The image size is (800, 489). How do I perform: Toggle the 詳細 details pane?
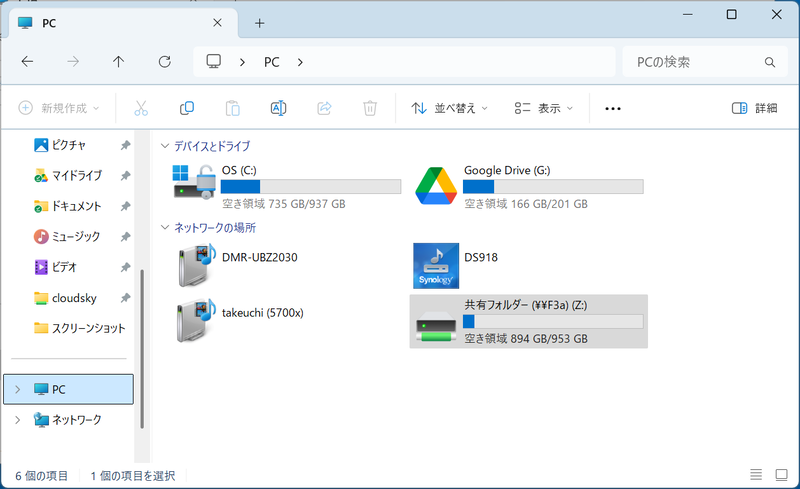pyautogui.click(x=755, y=108)
